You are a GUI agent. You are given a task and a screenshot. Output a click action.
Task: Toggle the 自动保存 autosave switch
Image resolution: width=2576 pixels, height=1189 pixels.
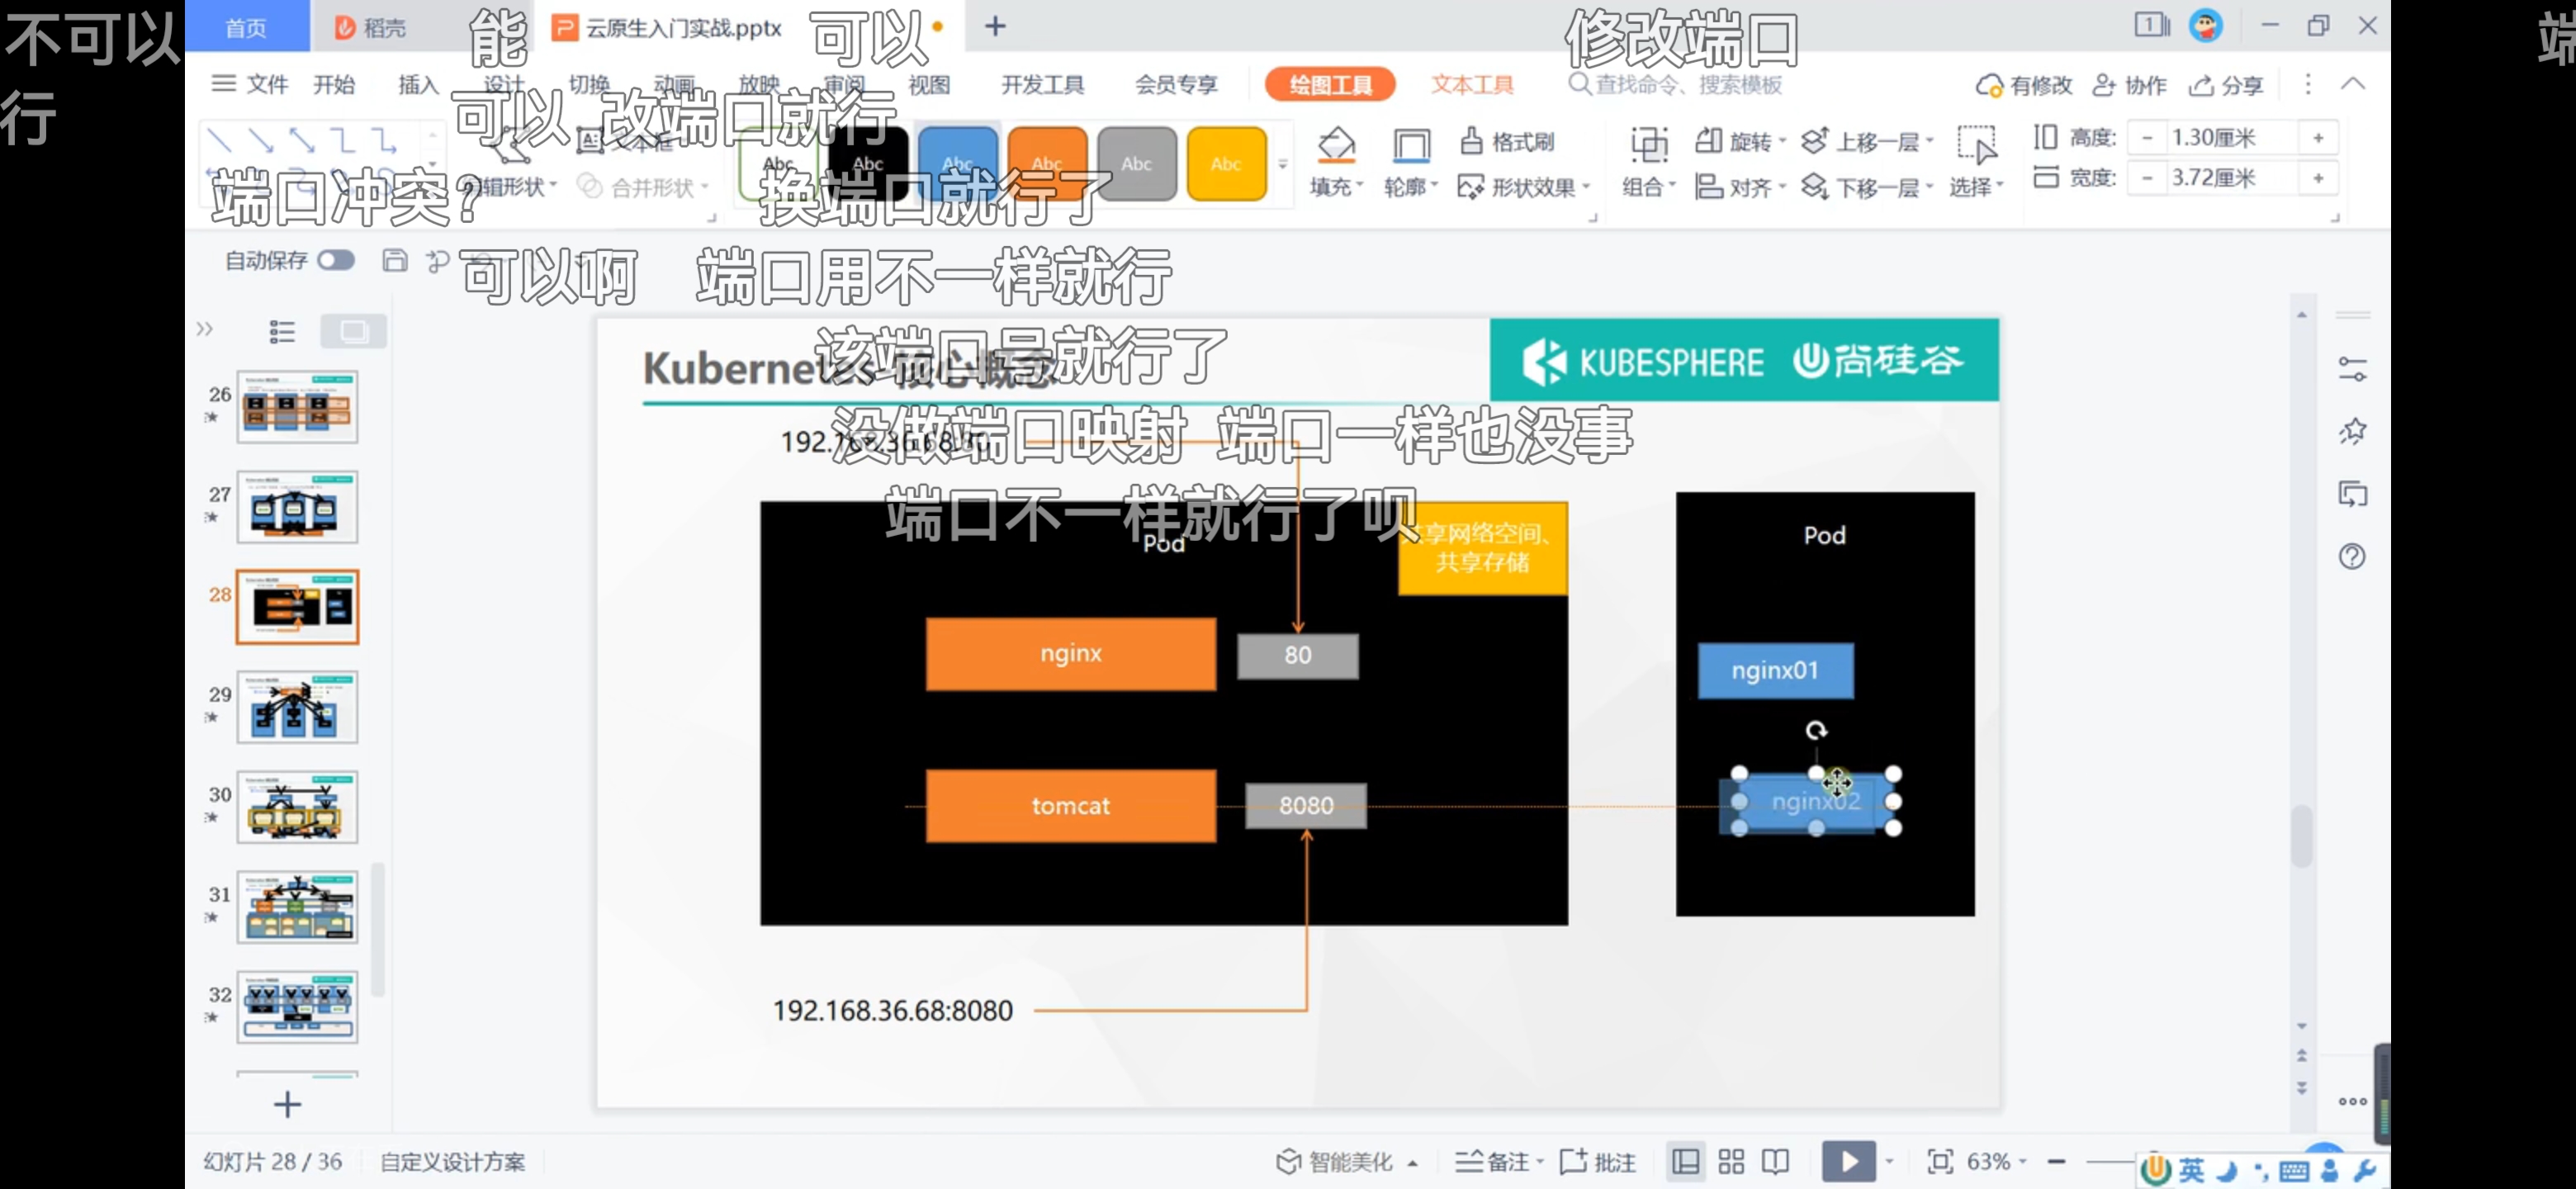pyautogui.click(x=336, y=261)
